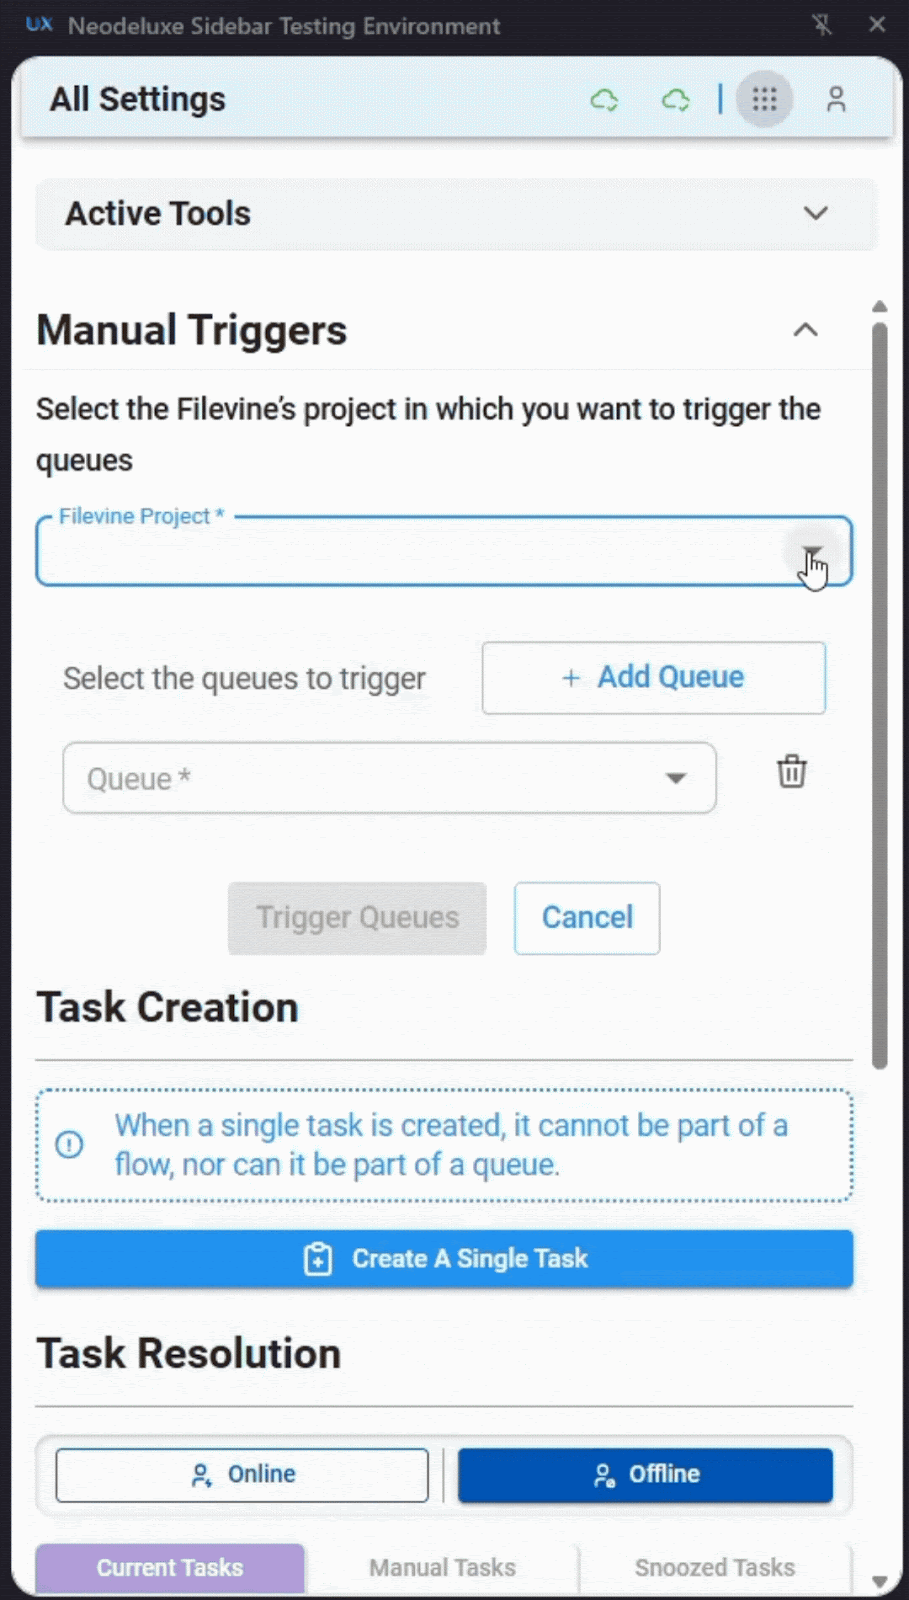This screenshot has height=1600, width=909.
Task: Set task resolution status to Online
Action: (242, 1475)
